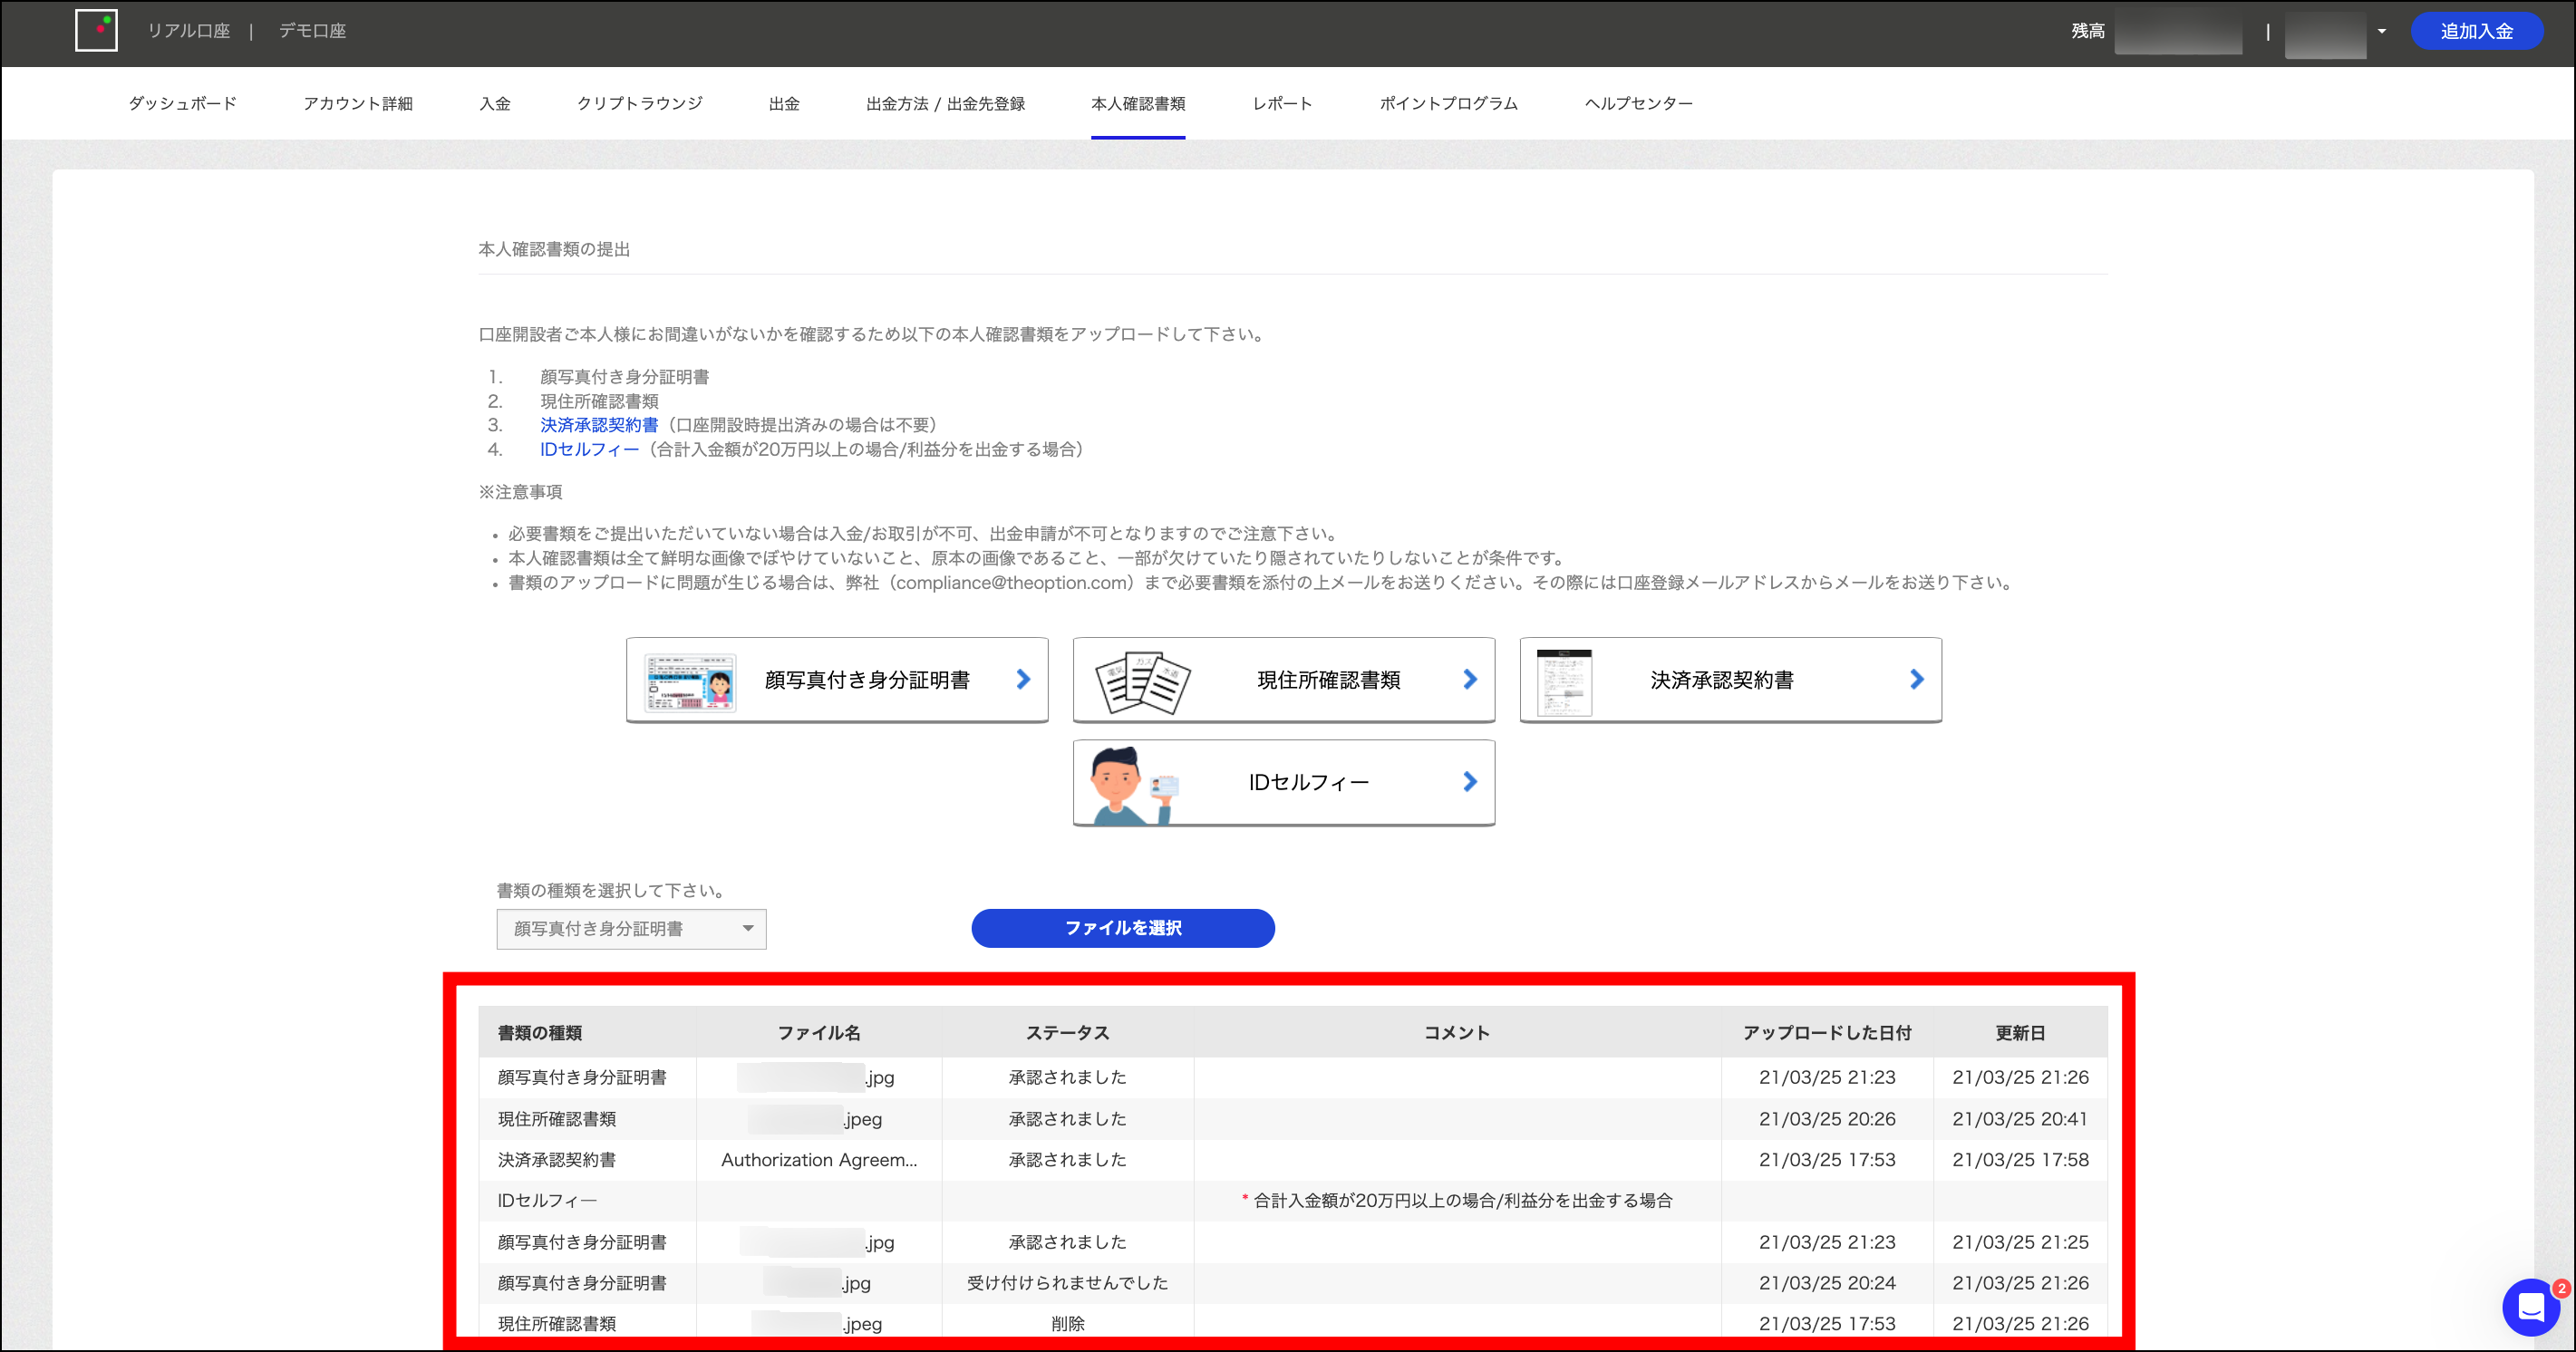The image size is (2576, 1352).
Task: Click the update date 21/03/25 21:25
Action: click(2020, 1242)
